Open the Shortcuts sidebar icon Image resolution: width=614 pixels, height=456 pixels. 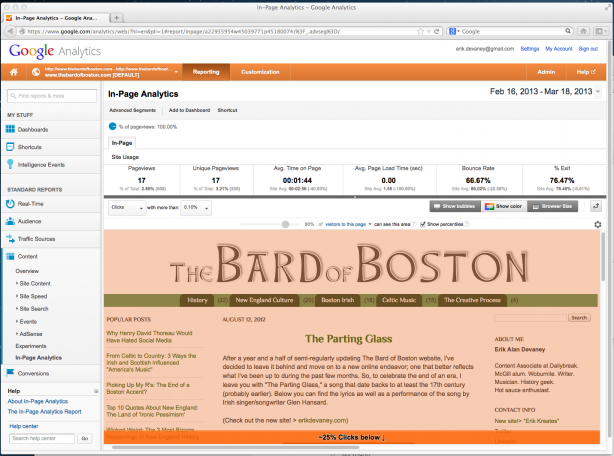tap(10, 147)
